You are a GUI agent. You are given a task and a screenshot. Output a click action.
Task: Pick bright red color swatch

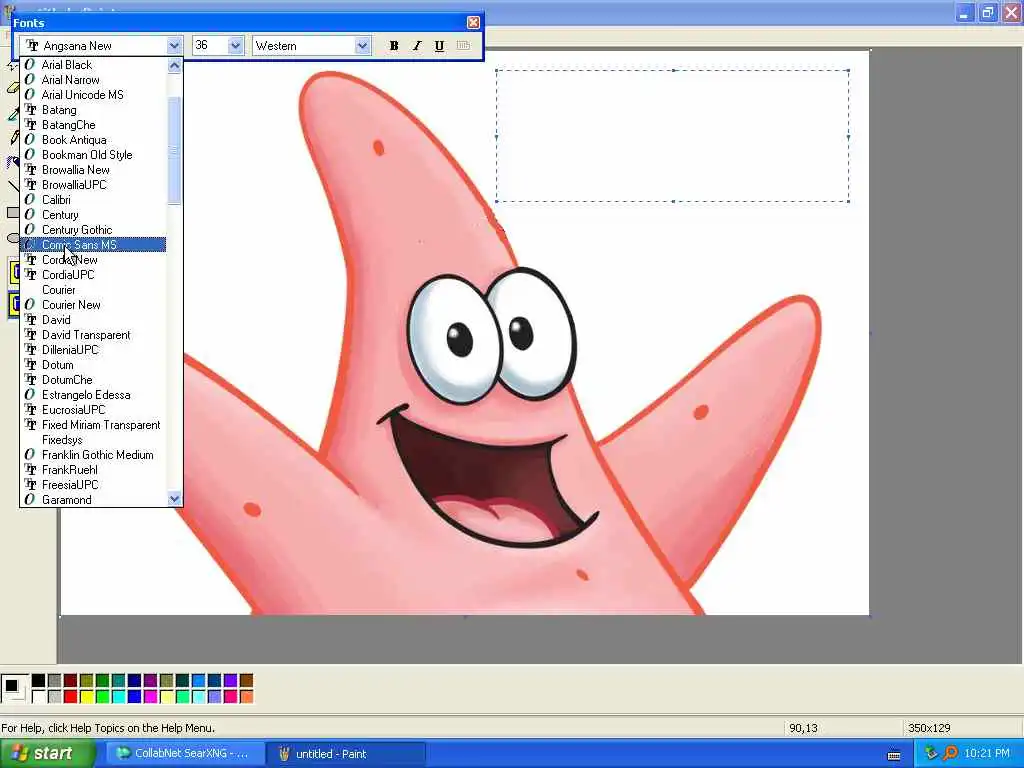coord(71,696)
